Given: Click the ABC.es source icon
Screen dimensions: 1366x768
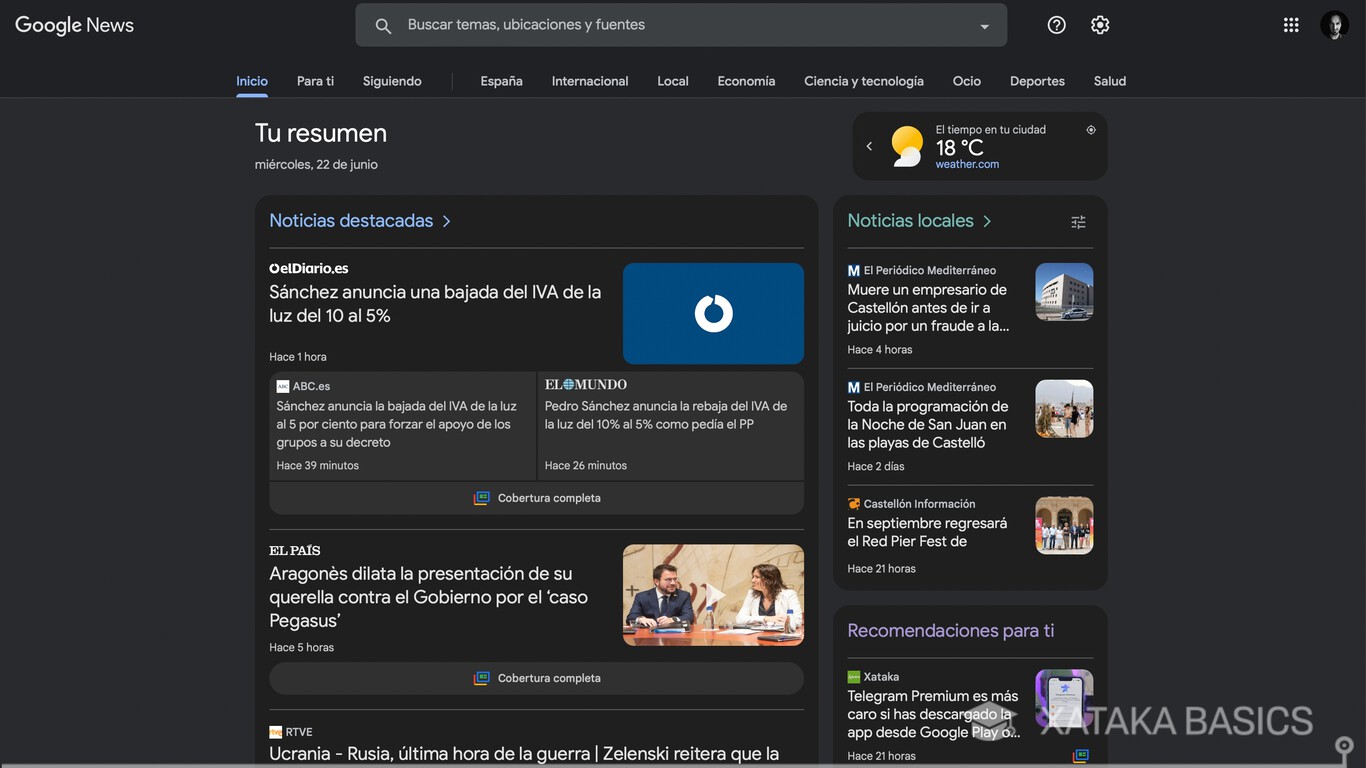Looking at the screenshot, I should click(x=283, y=385).
